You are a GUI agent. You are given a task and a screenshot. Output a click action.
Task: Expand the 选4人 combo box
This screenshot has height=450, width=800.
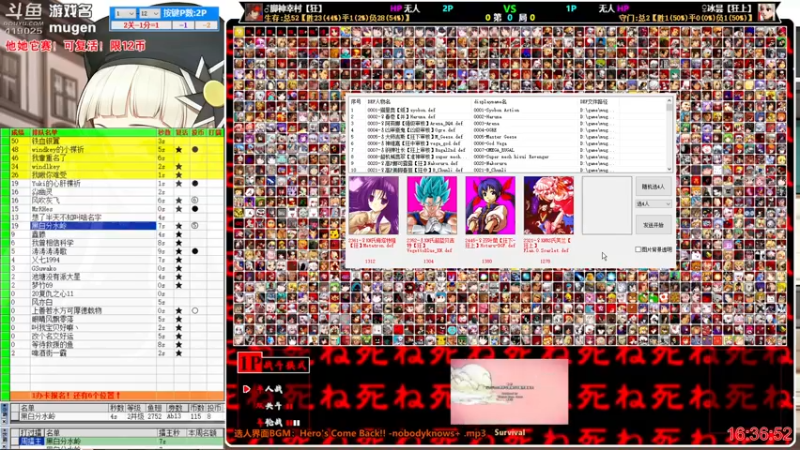[654, 204]
